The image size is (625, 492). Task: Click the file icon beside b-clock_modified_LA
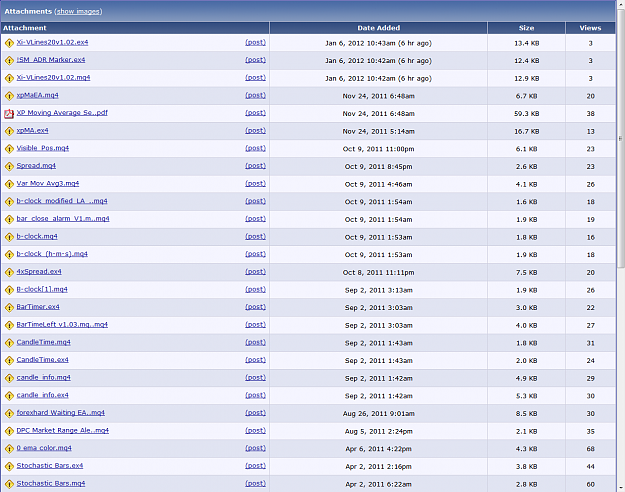tap(9, 202)
